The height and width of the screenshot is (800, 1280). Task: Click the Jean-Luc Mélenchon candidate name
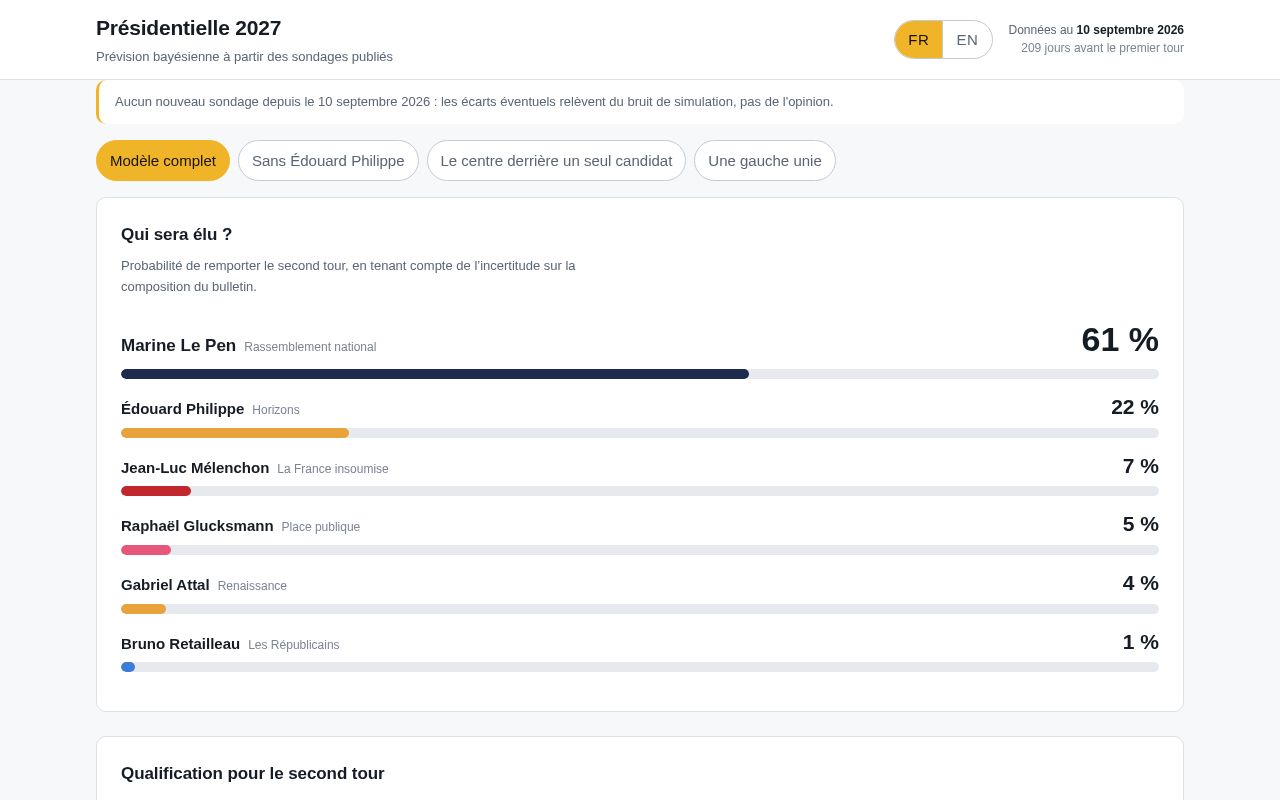(195, 468)
